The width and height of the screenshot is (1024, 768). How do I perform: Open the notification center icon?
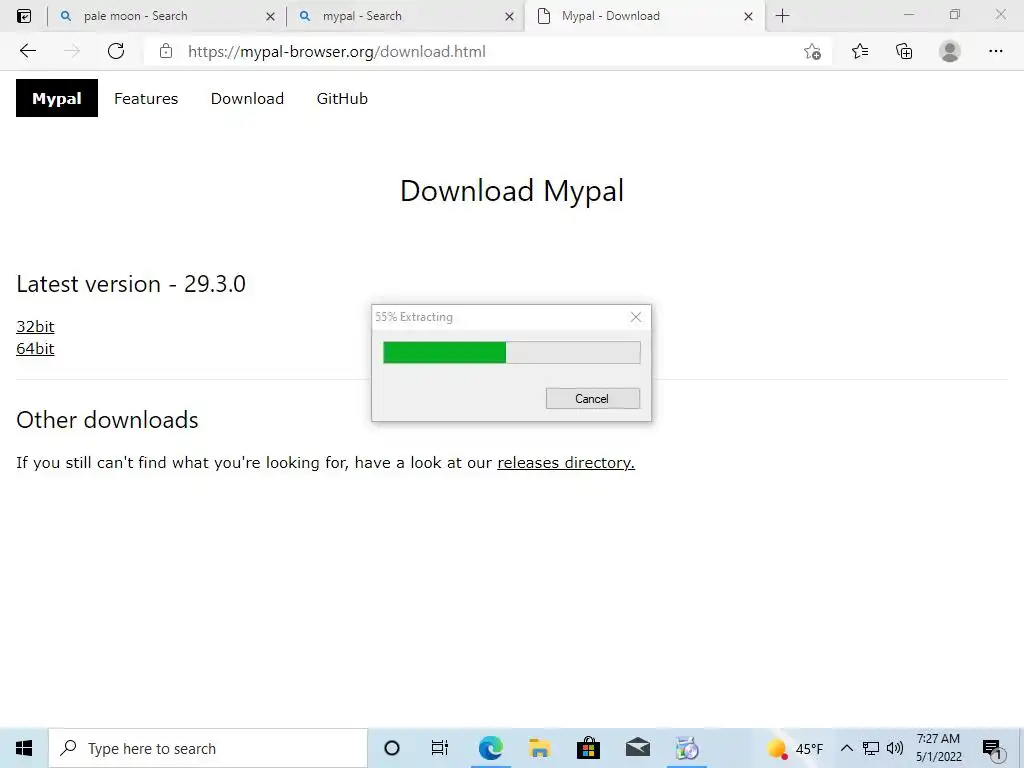tap(992, 749)
